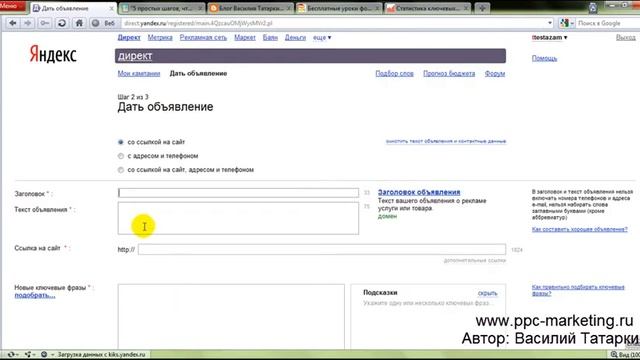The image size is (640, 360).
Task: Click the 'директ' header banner link
Action: 135,56
